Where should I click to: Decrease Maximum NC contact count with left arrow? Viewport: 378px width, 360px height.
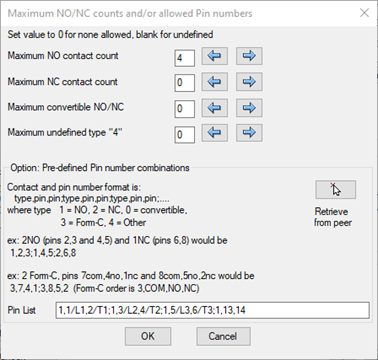click(215, 82)
